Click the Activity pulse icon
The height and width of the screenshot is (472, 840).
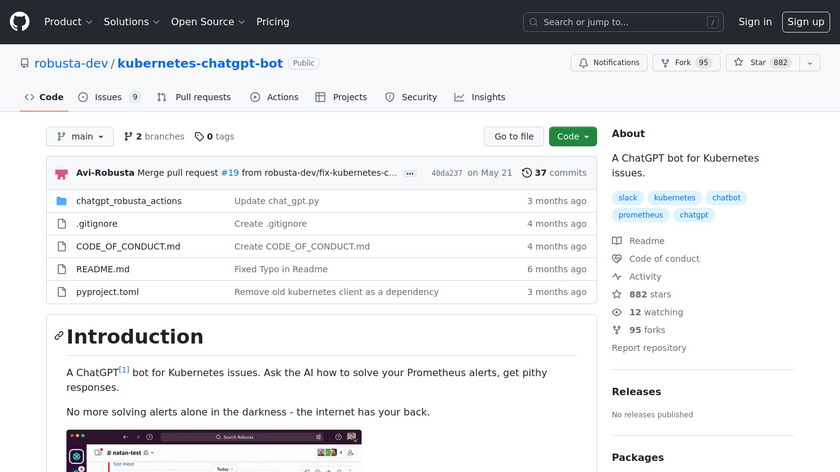[617, 276]
